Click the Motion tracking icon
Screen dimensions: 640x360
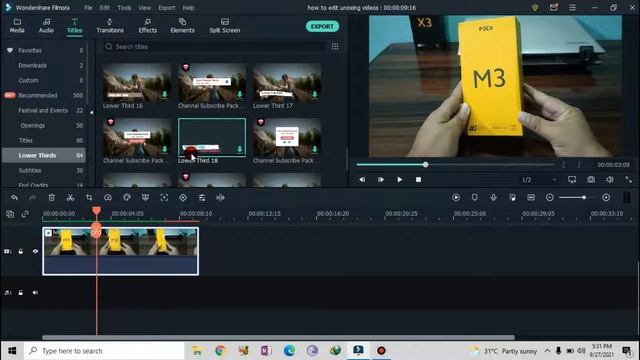tap(164, 198)
